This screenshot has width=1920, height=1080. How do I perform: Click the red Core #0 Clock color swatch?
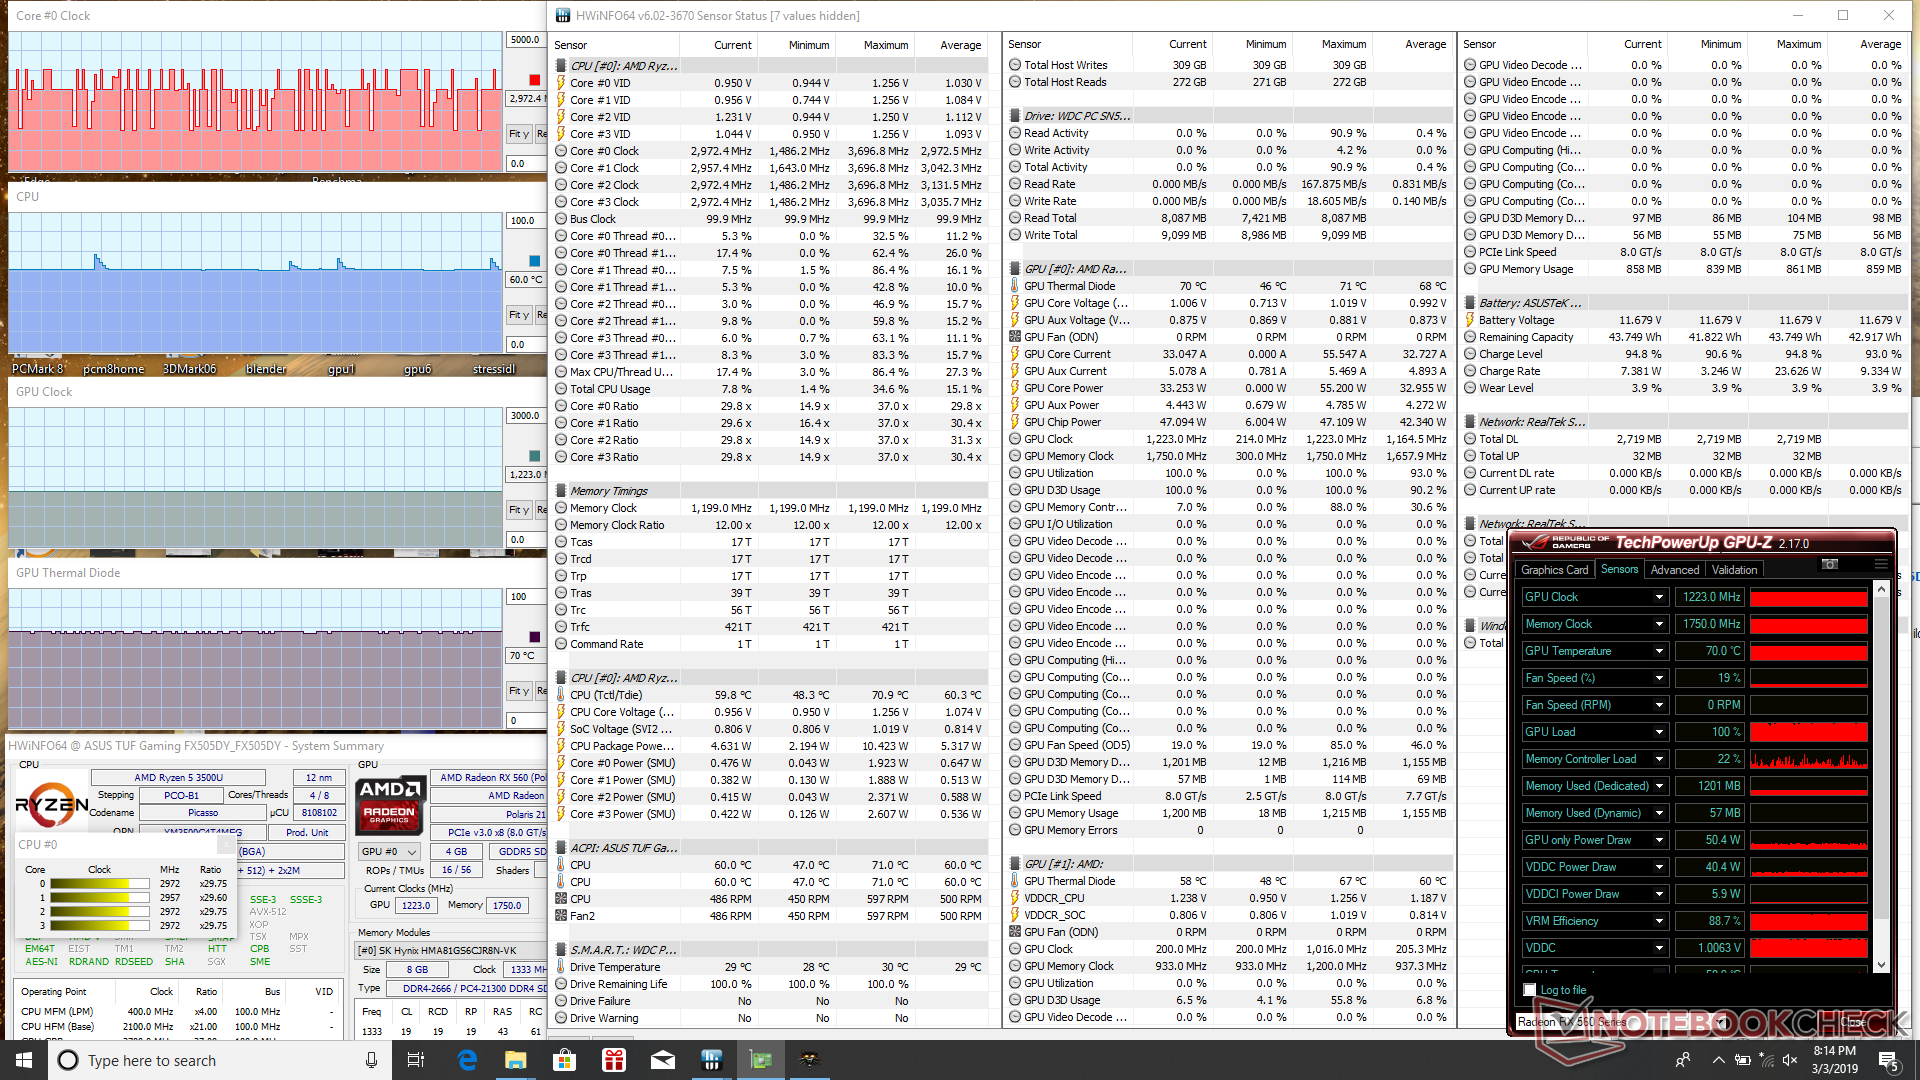point(534,80)
